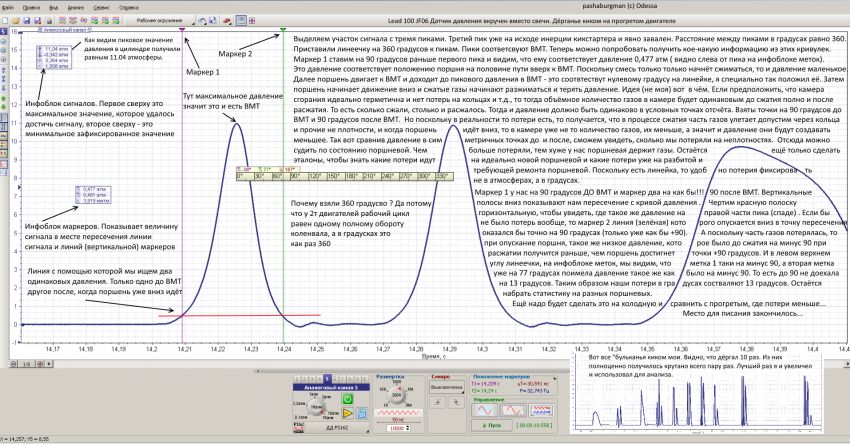The height and width of the screenshot is (444, 850).
Task: Toggle the highlighted marker mode toolbar button
Action: (241, 21)
